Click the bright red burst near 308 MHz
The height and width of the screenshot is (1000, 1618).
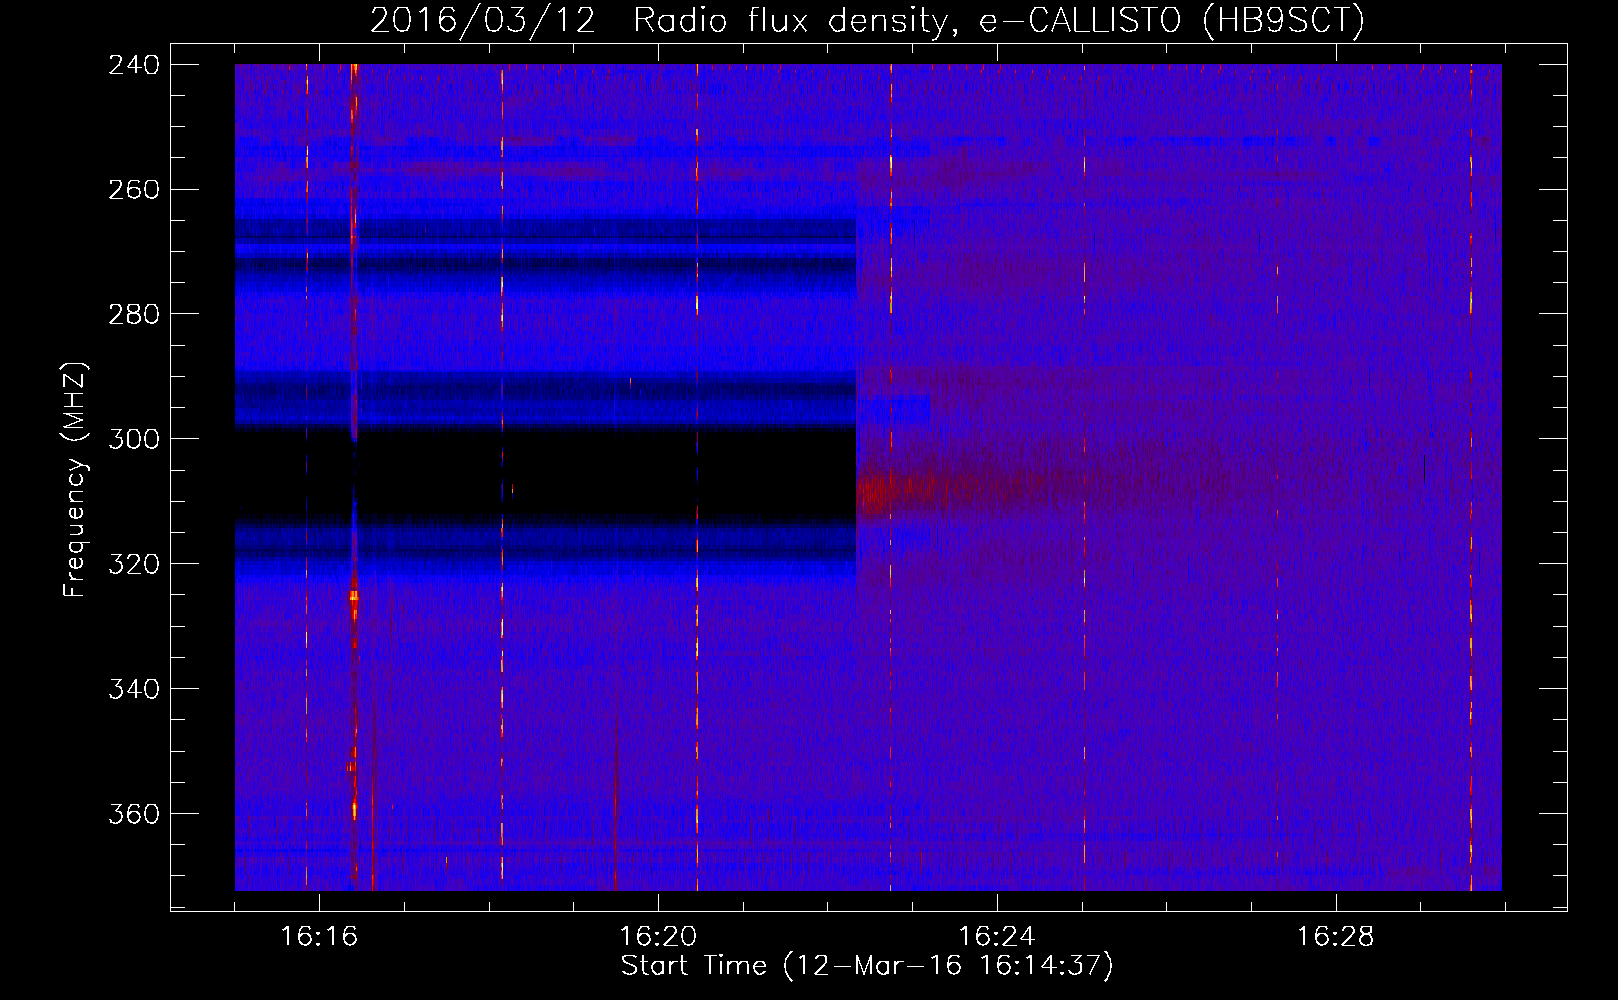pos(873,493)
